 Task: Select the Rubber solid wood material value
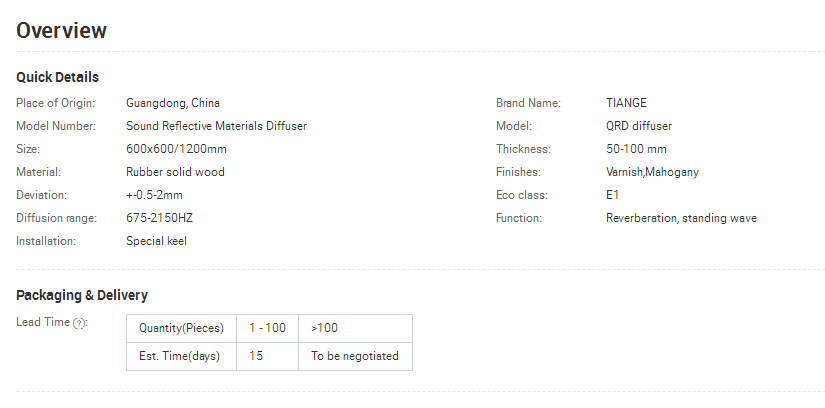(x=175, y=172)
